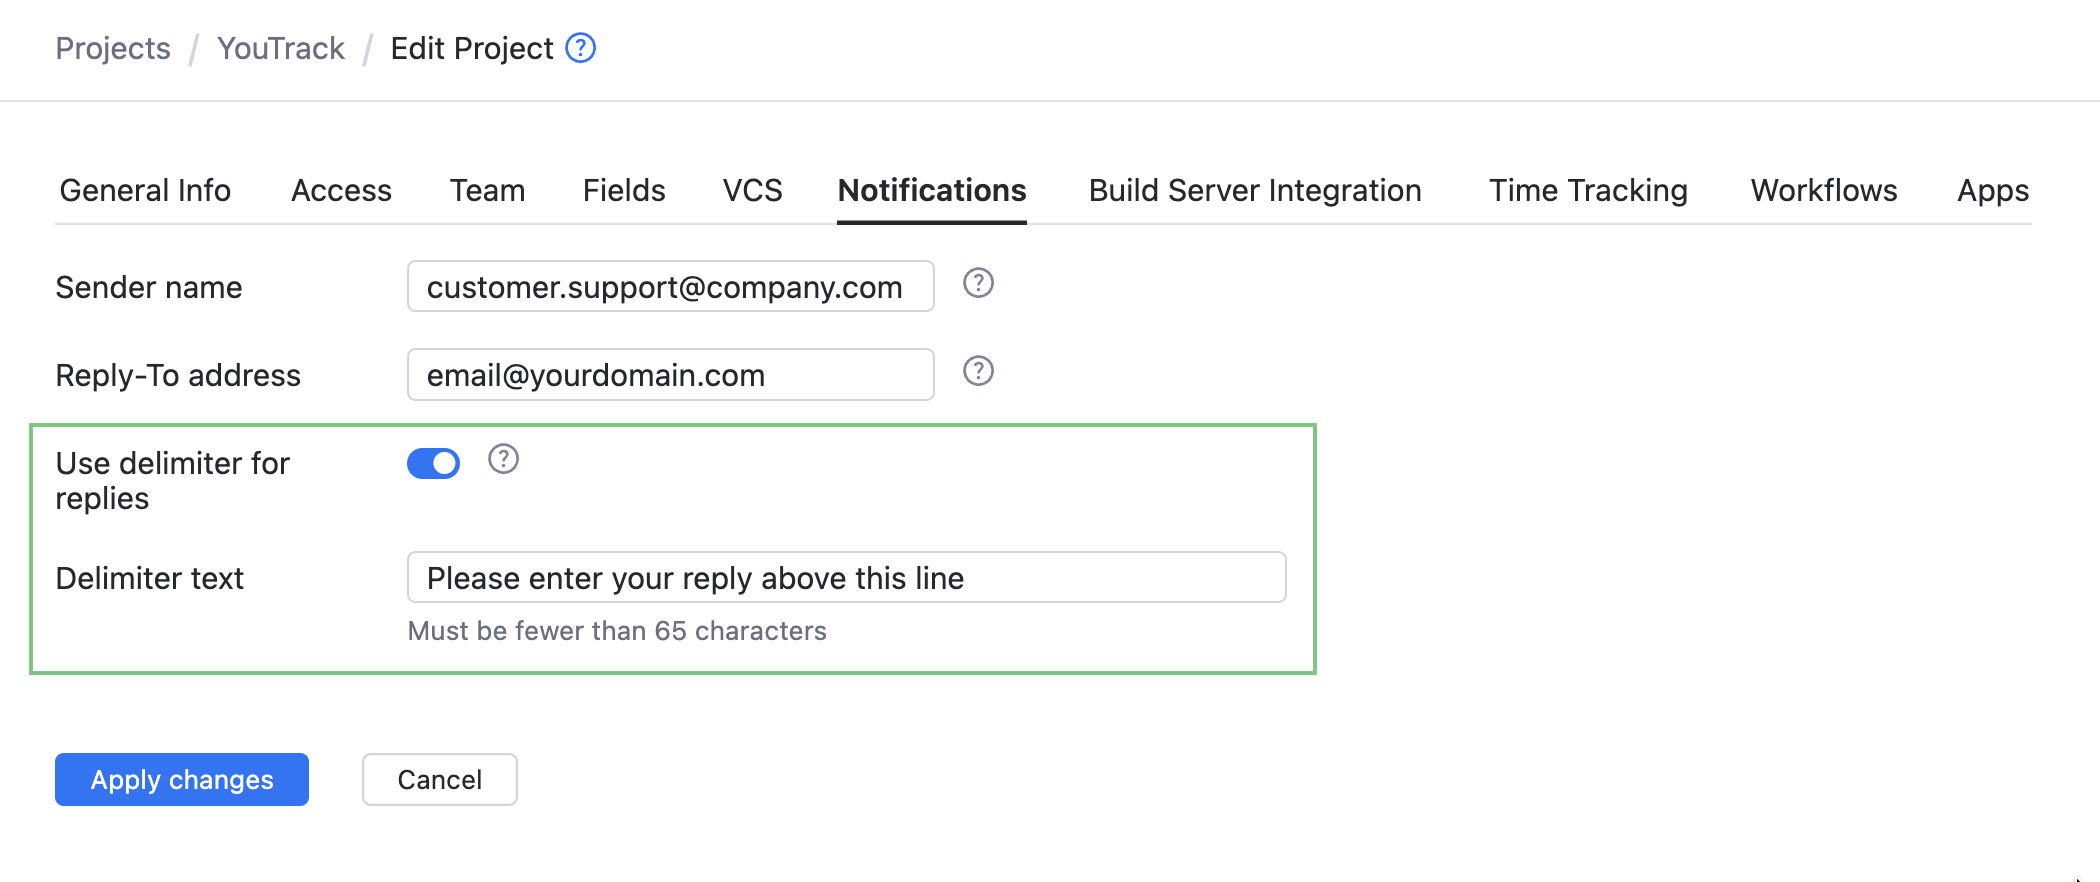The width and height of the screenshot is (2100, 882).
Task: Disable the Use delimiter for replies toggle
Action: point(433,464)
